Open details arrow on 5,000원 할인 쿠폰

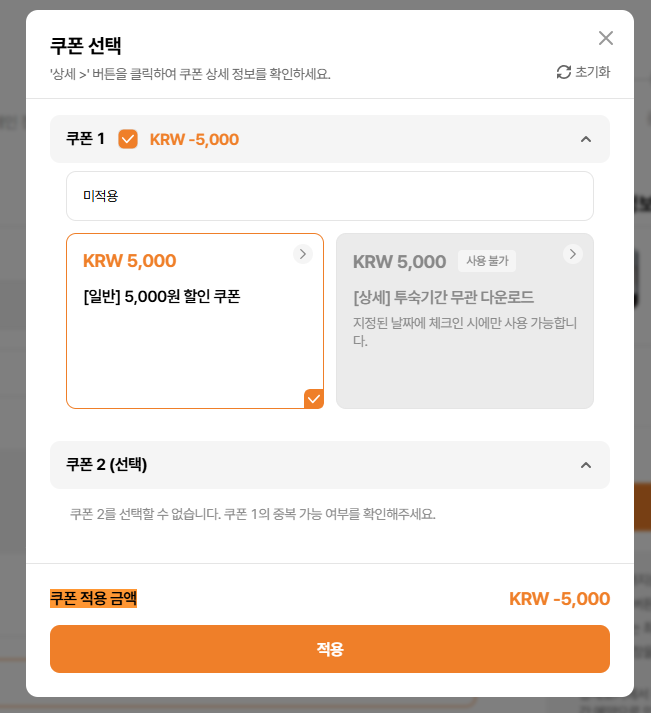(x=303, y=254)
